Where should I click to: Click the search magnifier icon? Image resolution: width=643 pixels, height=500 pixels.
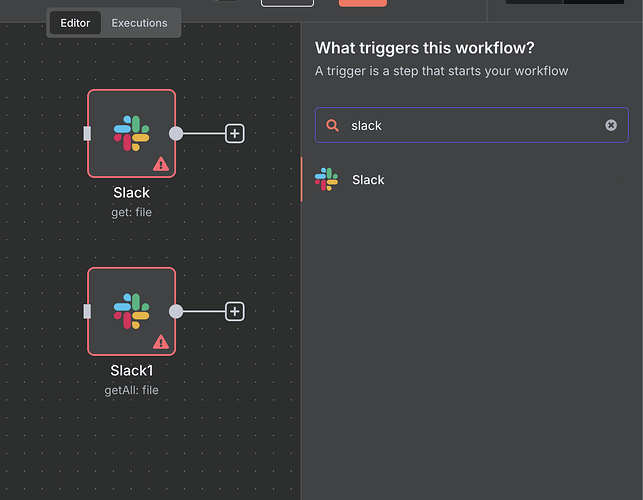(x=333, y=126)
